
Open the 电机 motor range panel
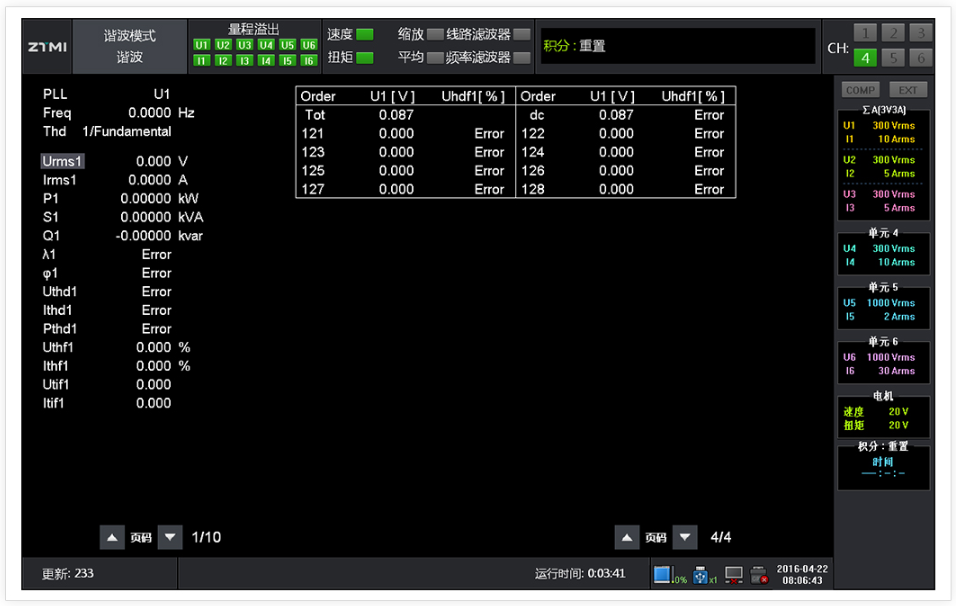[x=884, y=415]
